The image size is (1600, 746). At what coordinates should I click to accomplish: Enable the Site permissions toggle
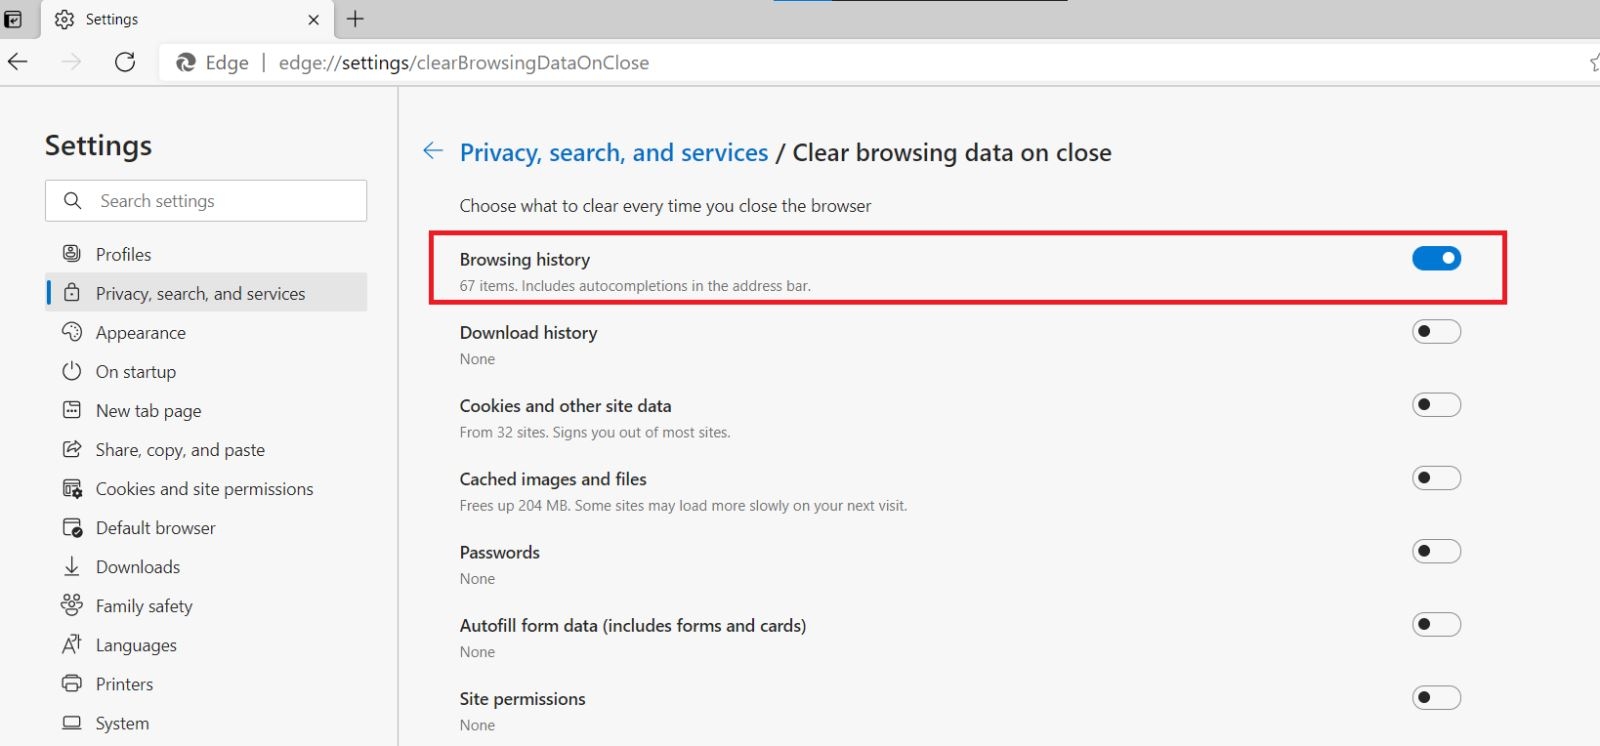(1437, 697)
